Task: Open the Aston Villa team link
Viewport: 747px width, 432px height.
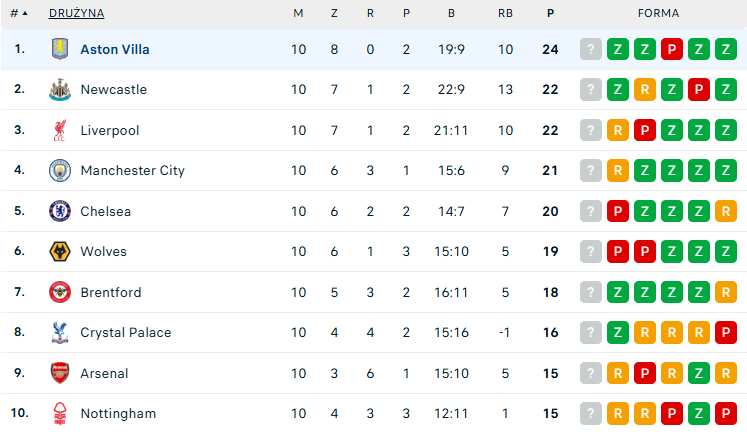Action: pos(115,50)
